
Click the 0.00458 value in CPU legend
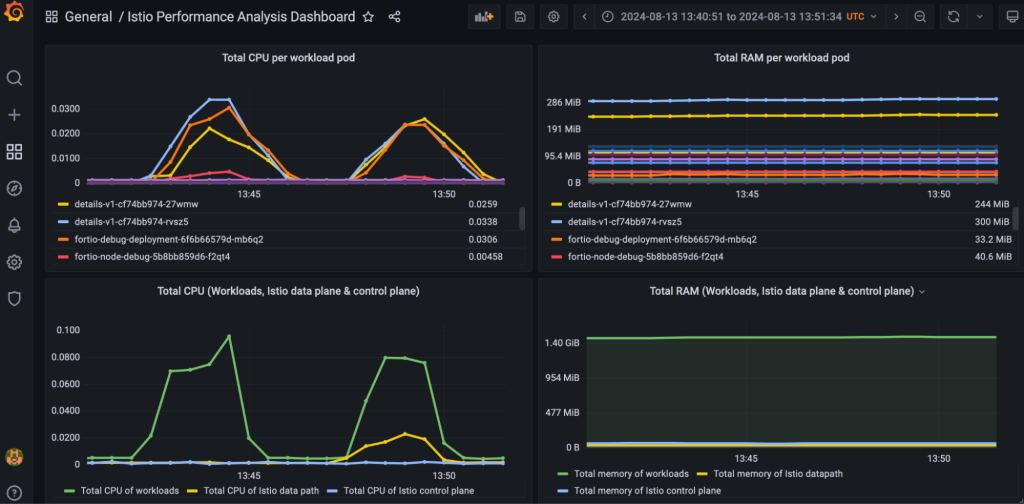[x=486, y=257]
